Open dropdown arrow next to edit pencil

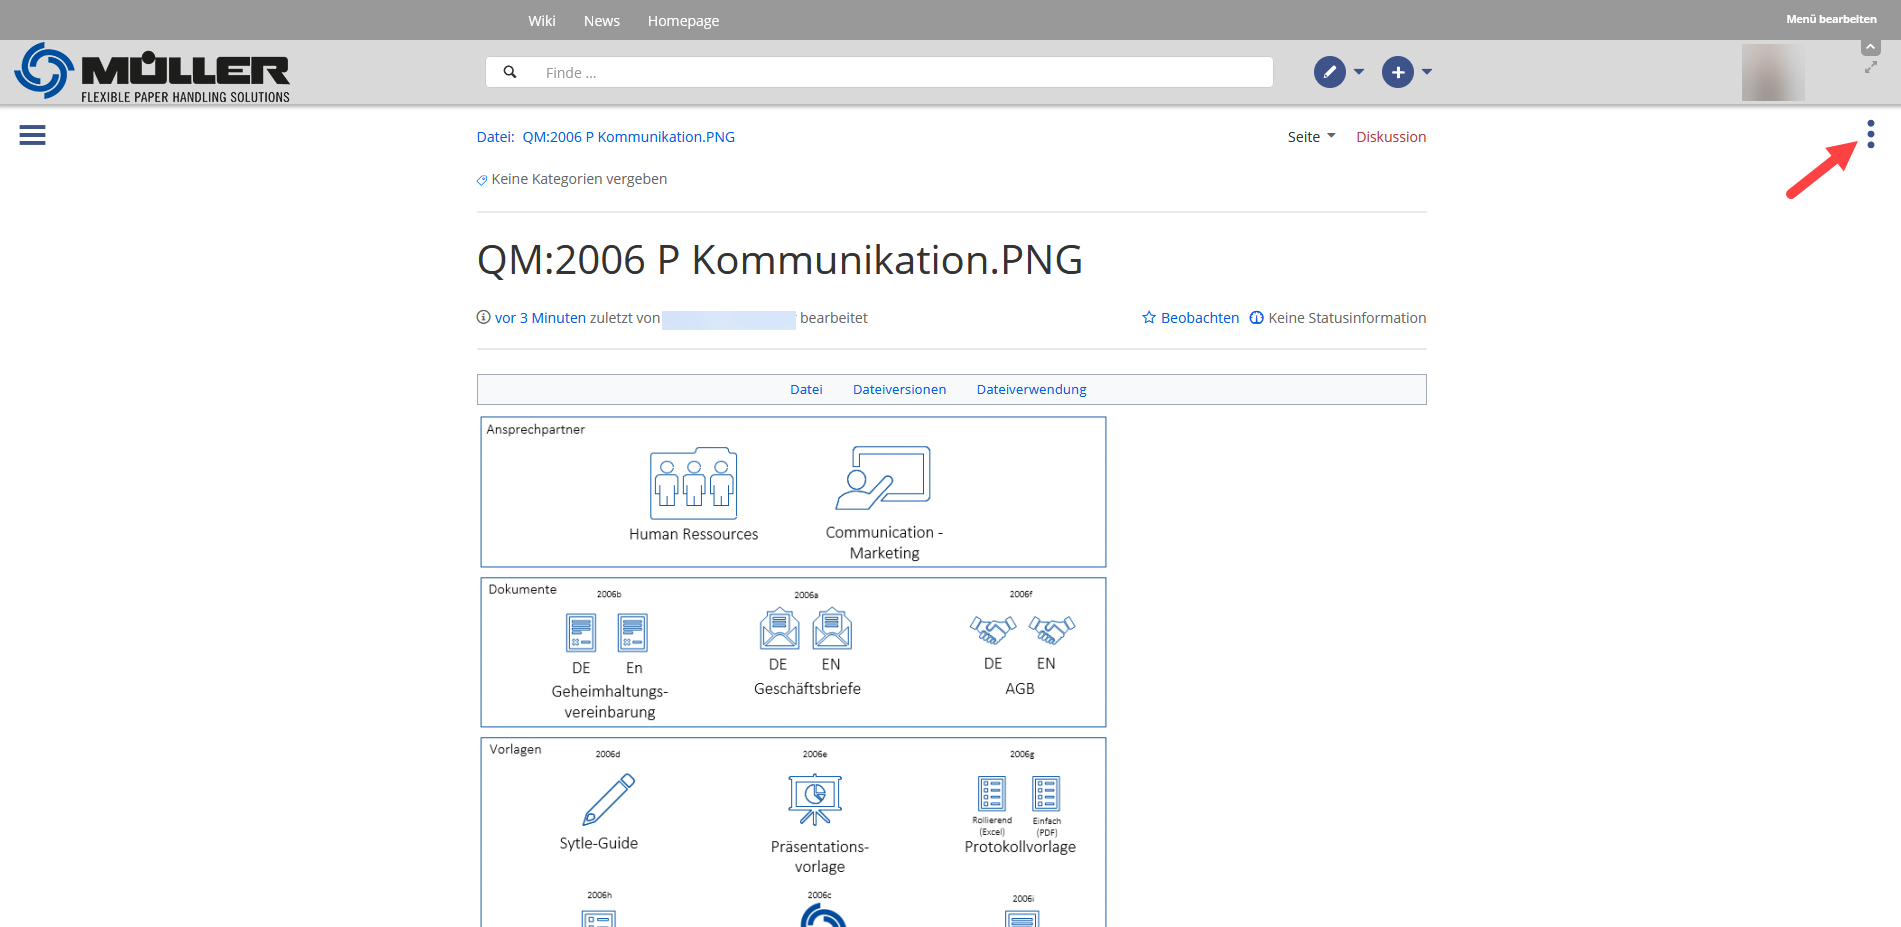coord(1359,72)
